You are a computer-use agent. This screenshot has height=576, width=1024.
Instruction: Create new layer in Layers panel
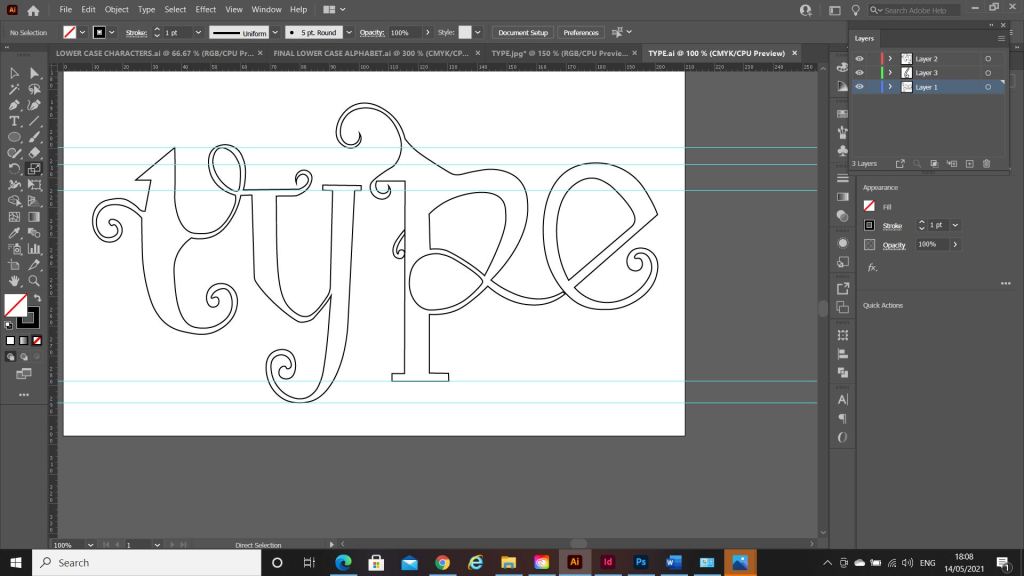[969, 163]
